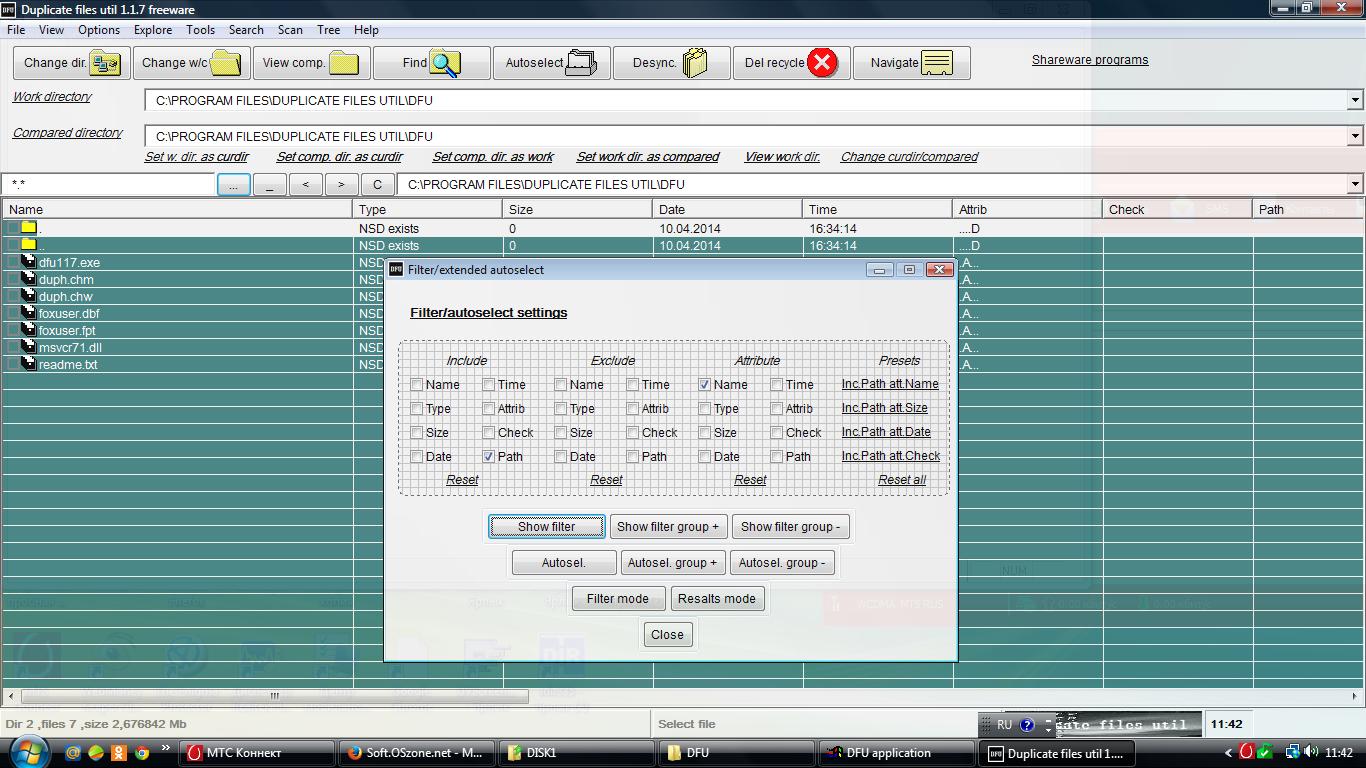This screenshot has height=768, width=1366.
Task: Enable the Exclude Size checkbox
Action: [x=561, y=433]
